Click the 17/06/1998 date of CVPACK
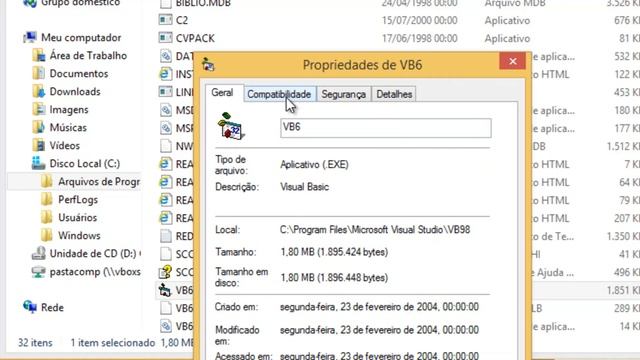640x360 pixels. (x=420, y=38)
